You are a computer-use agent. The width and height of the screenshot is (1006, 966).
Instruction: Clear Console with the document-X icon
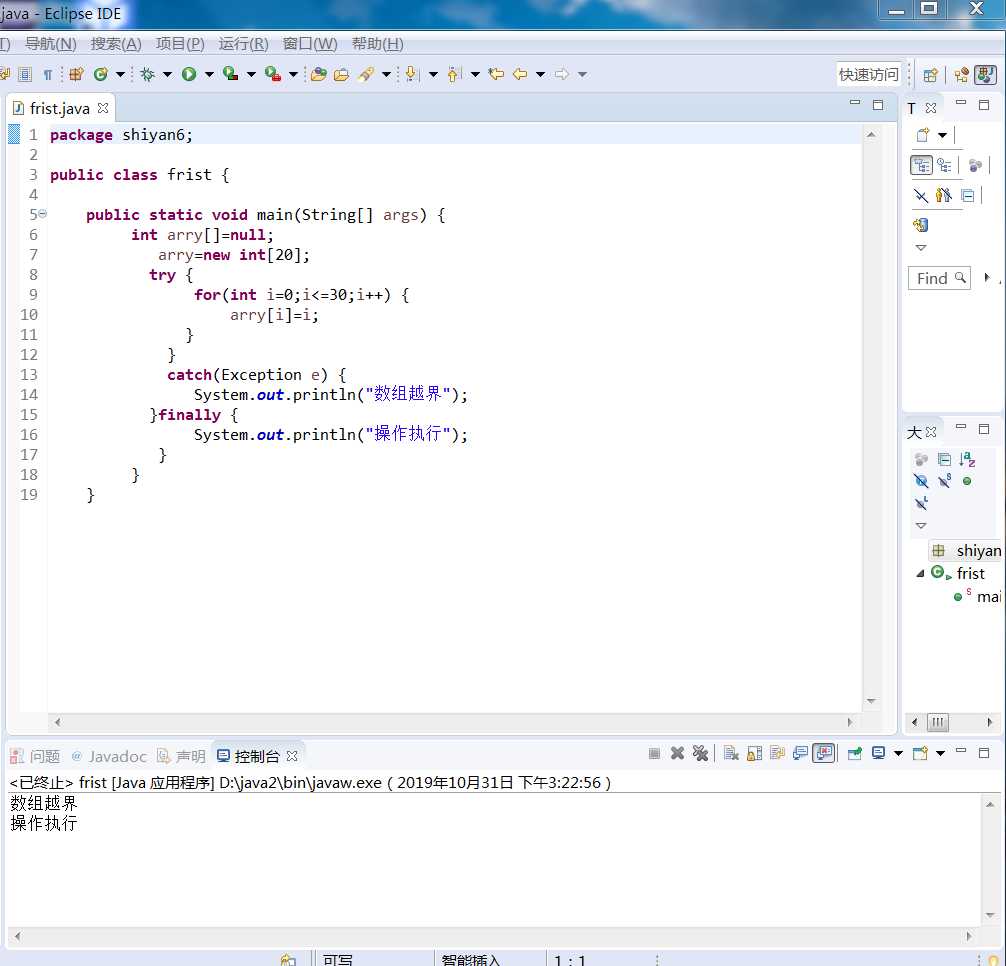tap(731, 753)
